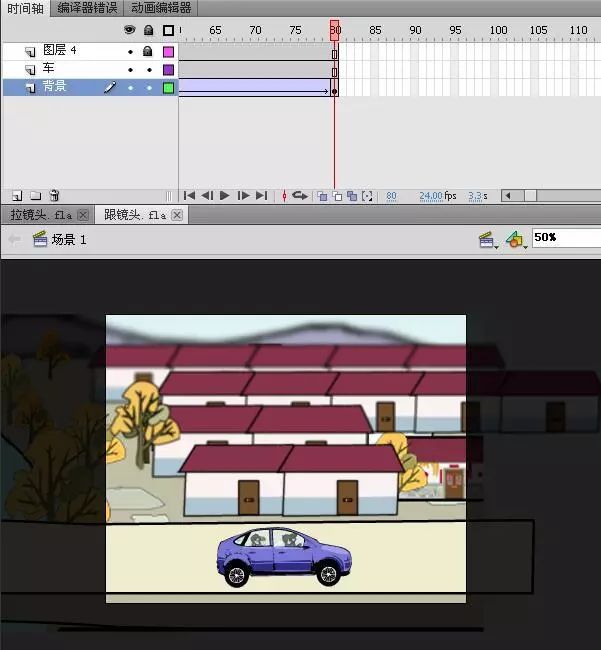Toggle the loop playback icon
Image resolution: width=601 pixels, height=650 pixels.
[x=300, y=195]
